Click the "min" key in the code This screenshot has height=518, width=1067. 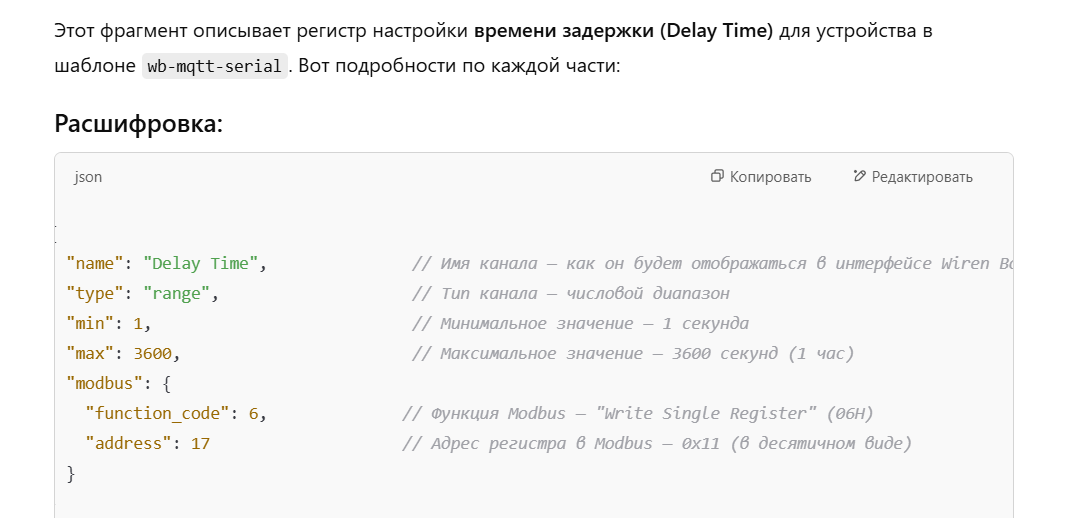[91, 323]
